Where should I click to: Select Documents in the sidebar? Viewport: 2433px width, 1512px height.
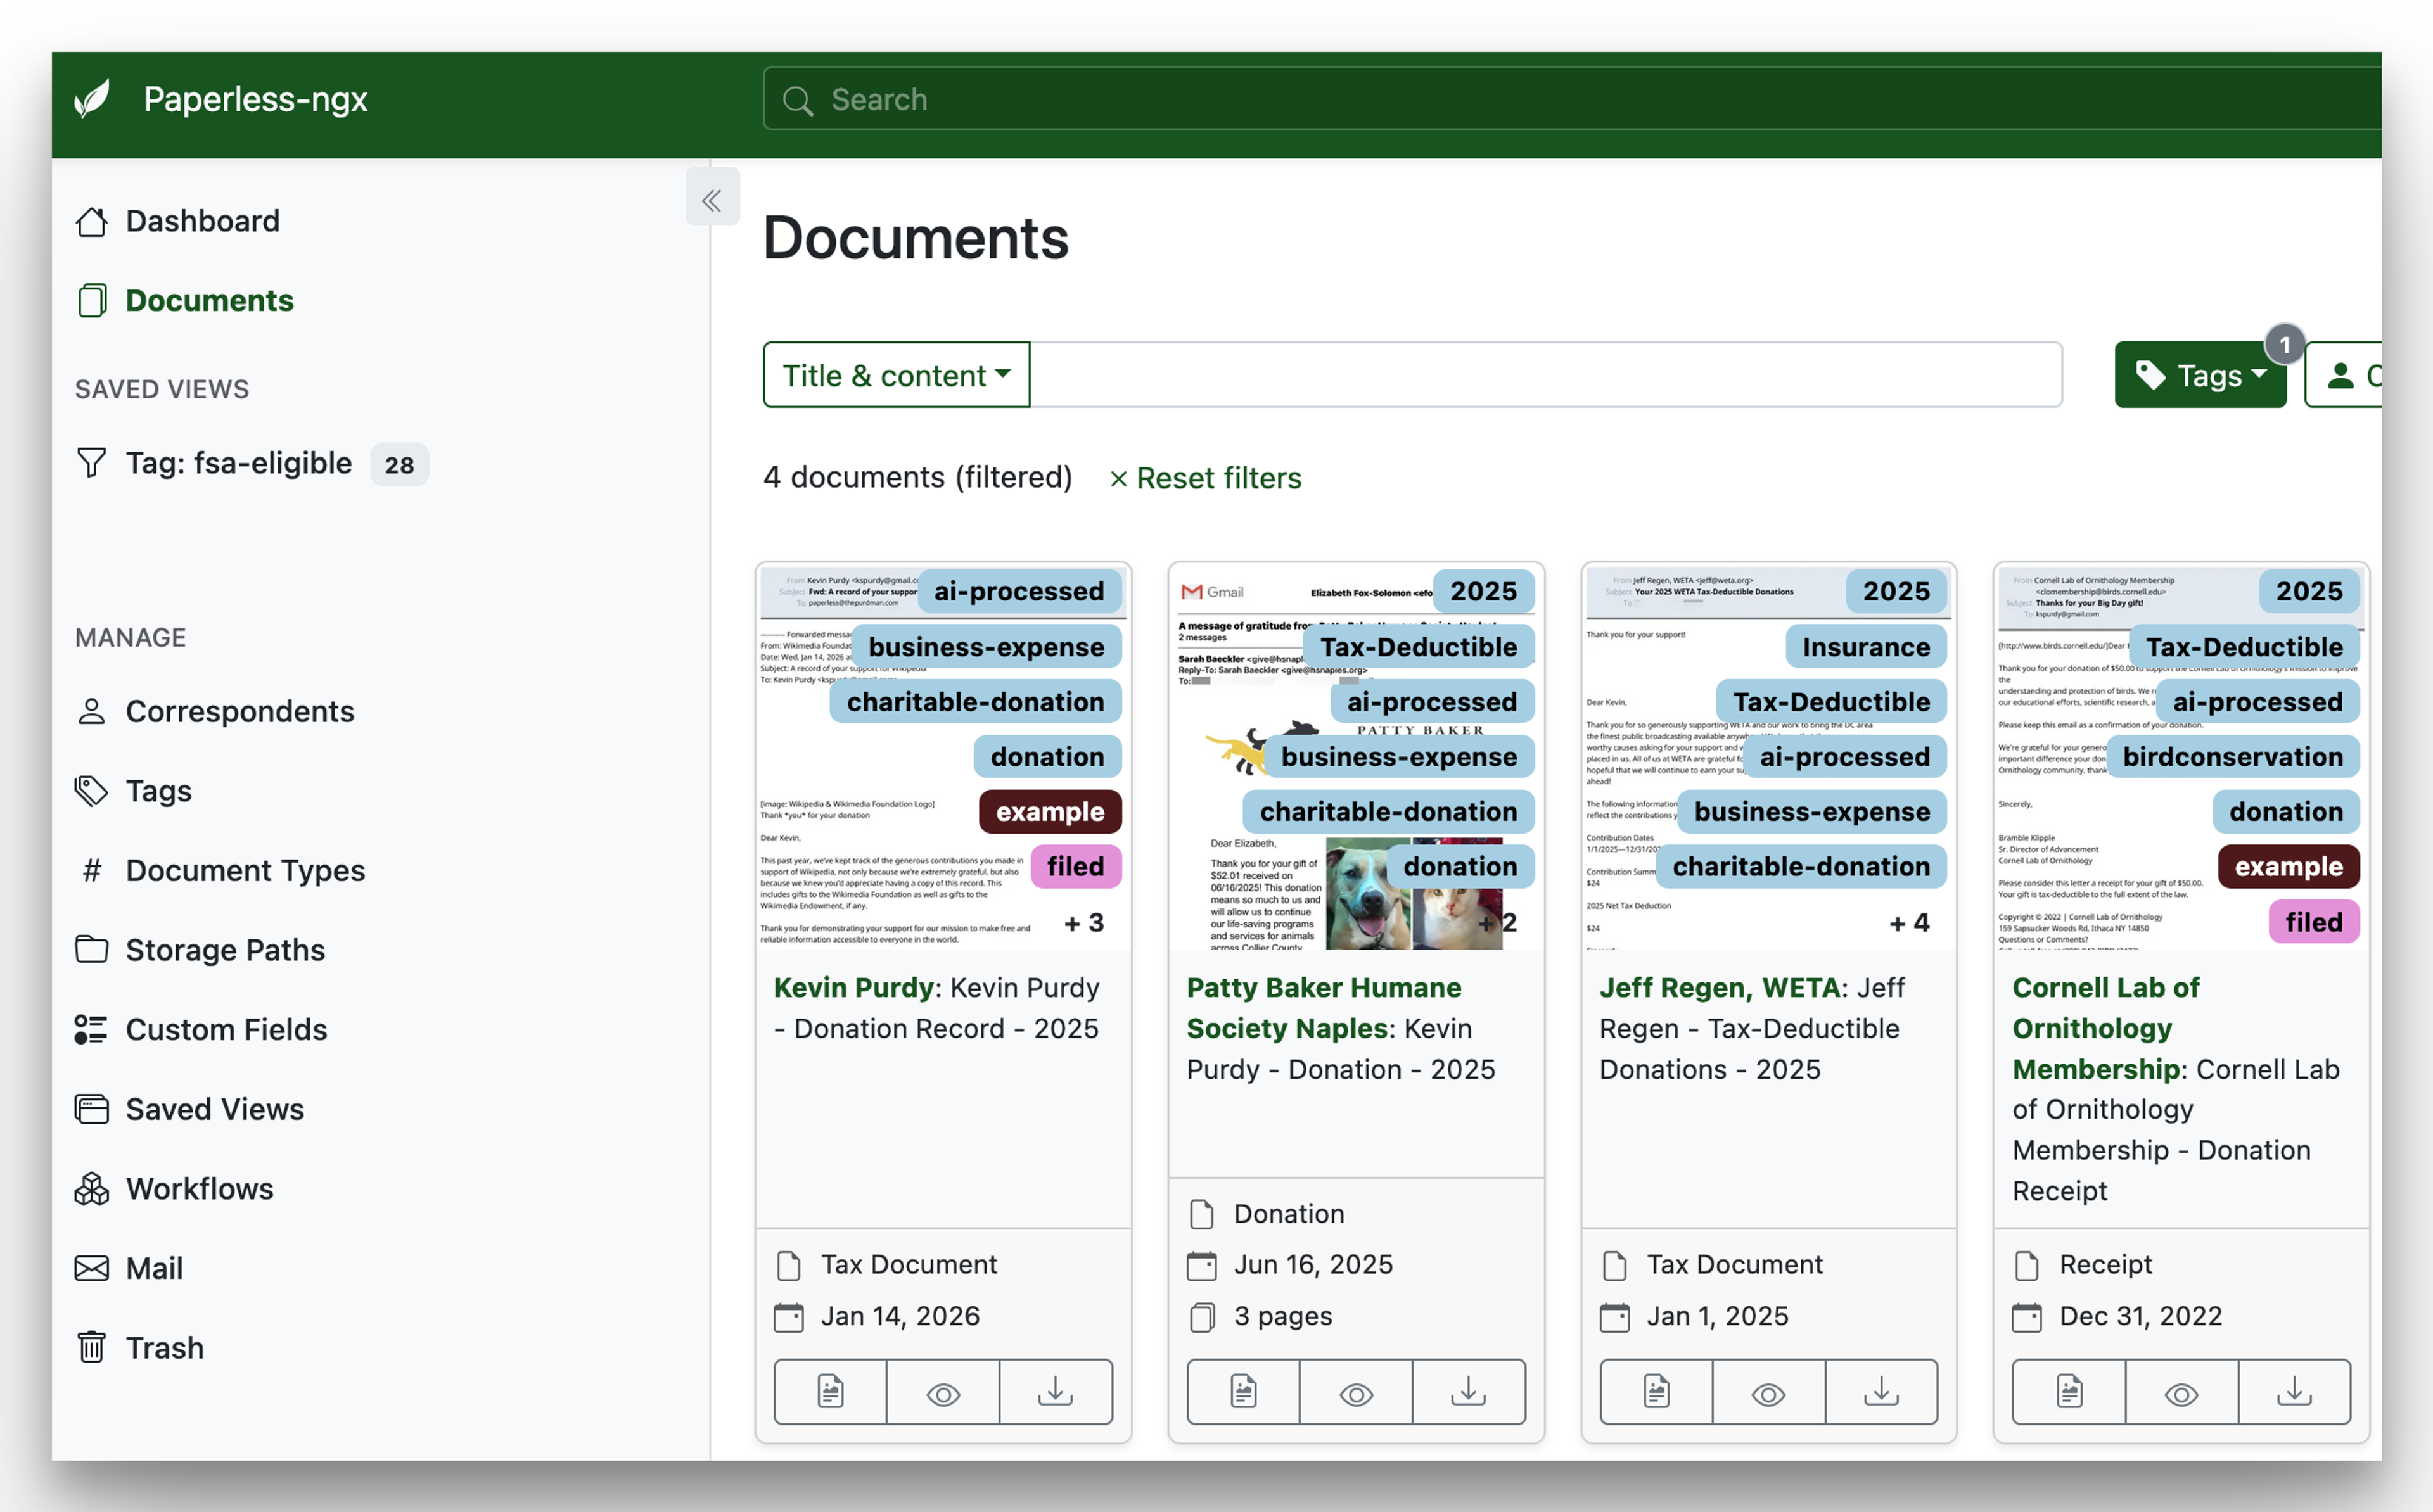pos(185,301)
